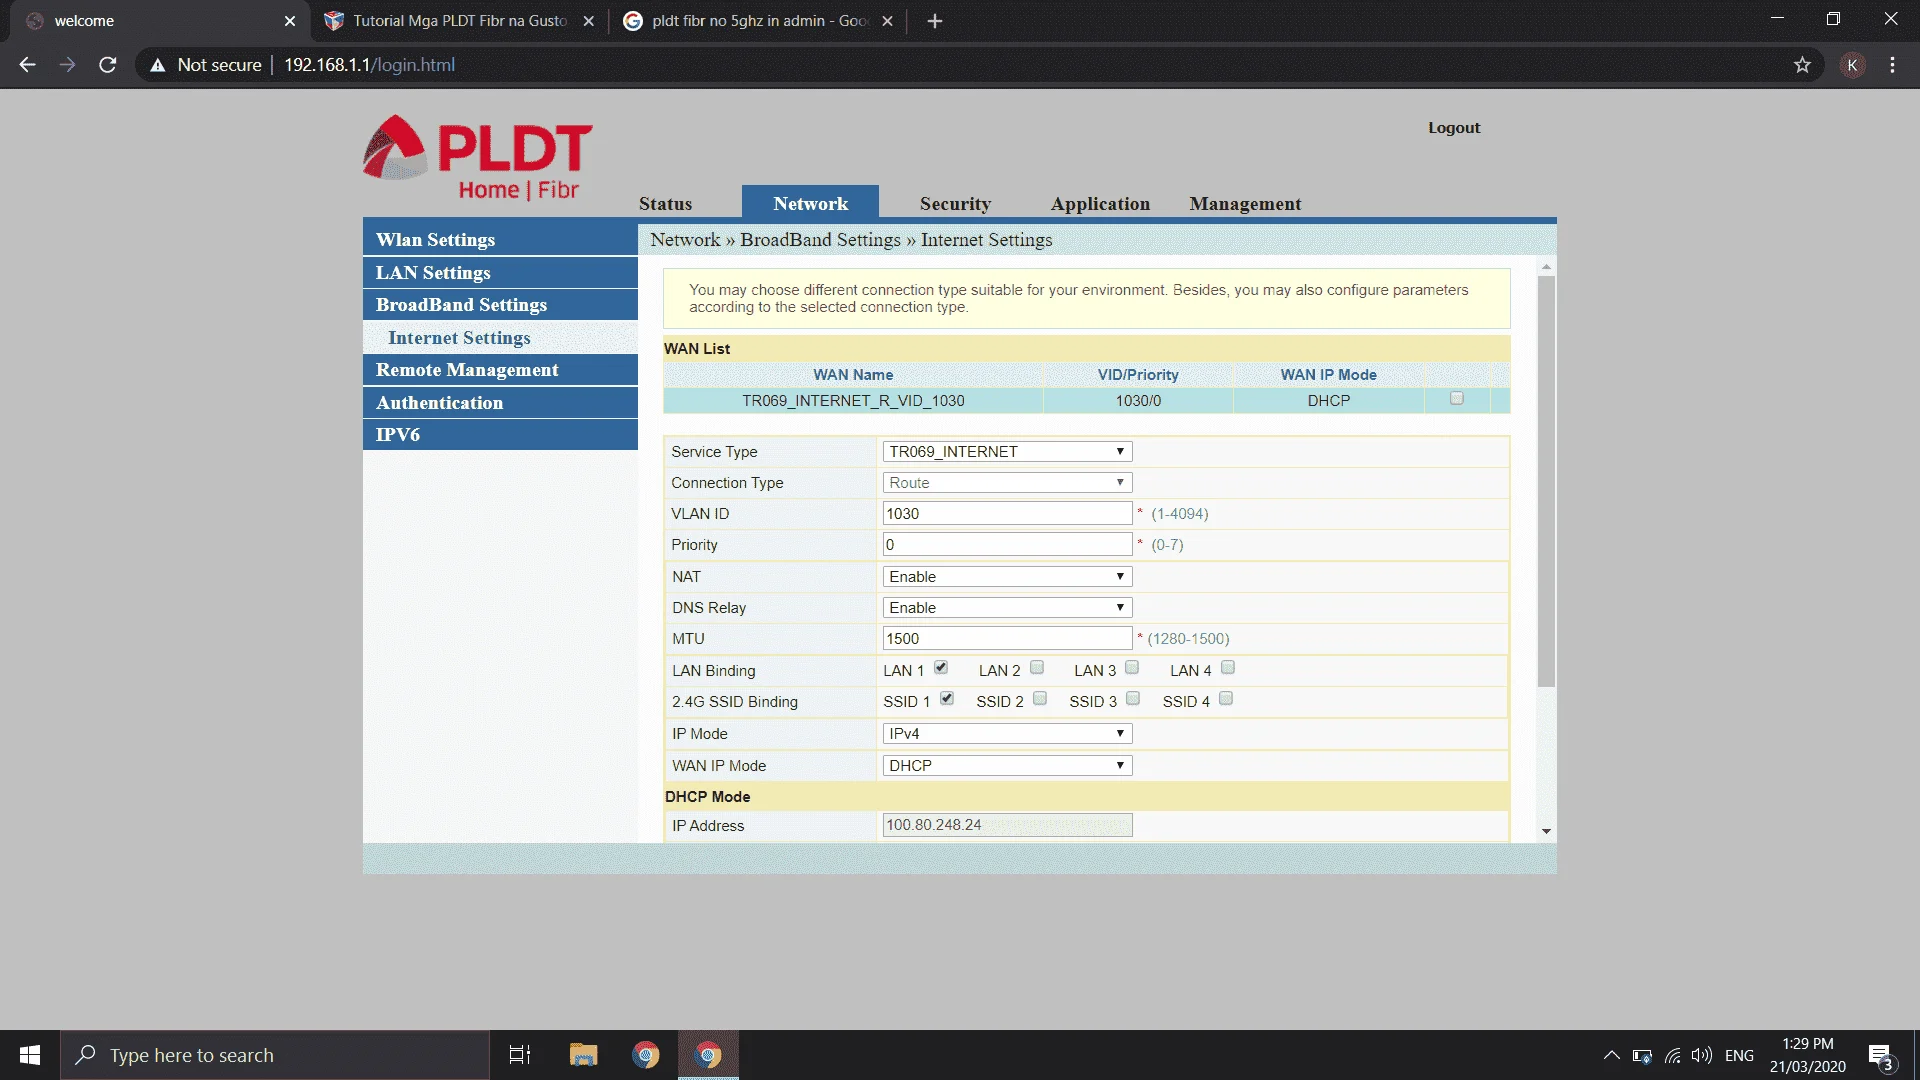Click the scrollbar down arrow
This screenshot has width=1920, height=1080.
click(1546, 832)
